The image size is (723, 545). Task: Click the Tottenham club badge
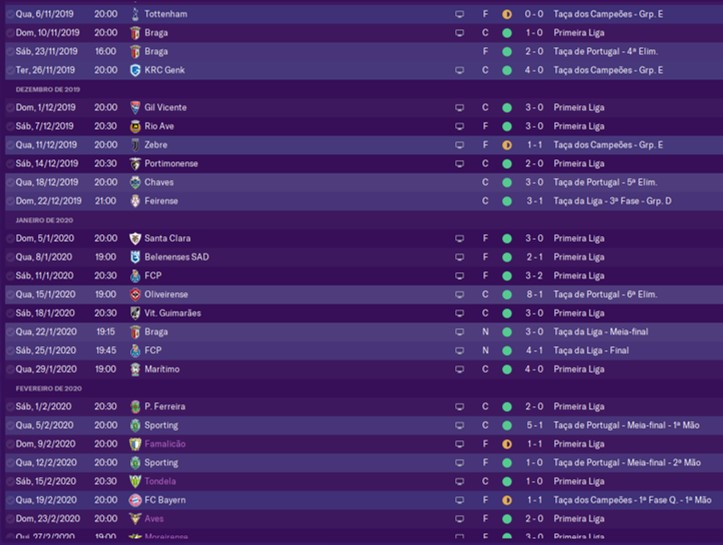(x=136, y=14)
